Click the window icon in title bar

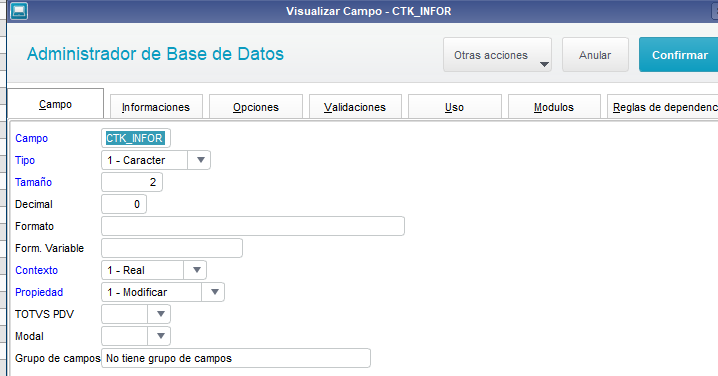[19, 11]
